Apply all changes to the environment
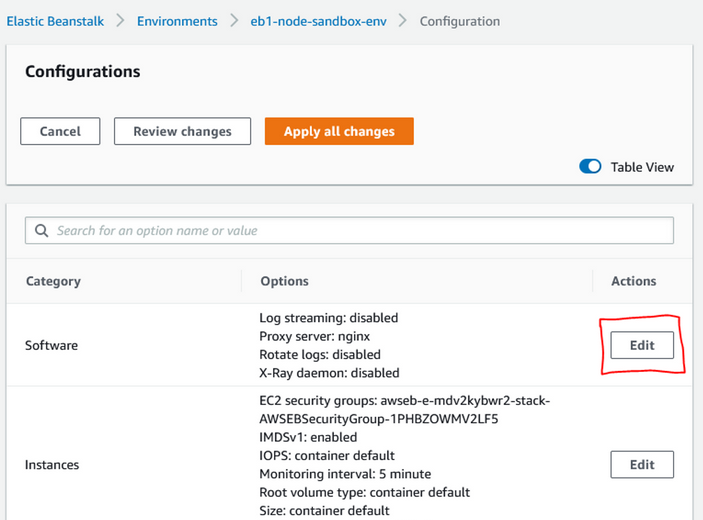The image size is (703, 520). 339,131
